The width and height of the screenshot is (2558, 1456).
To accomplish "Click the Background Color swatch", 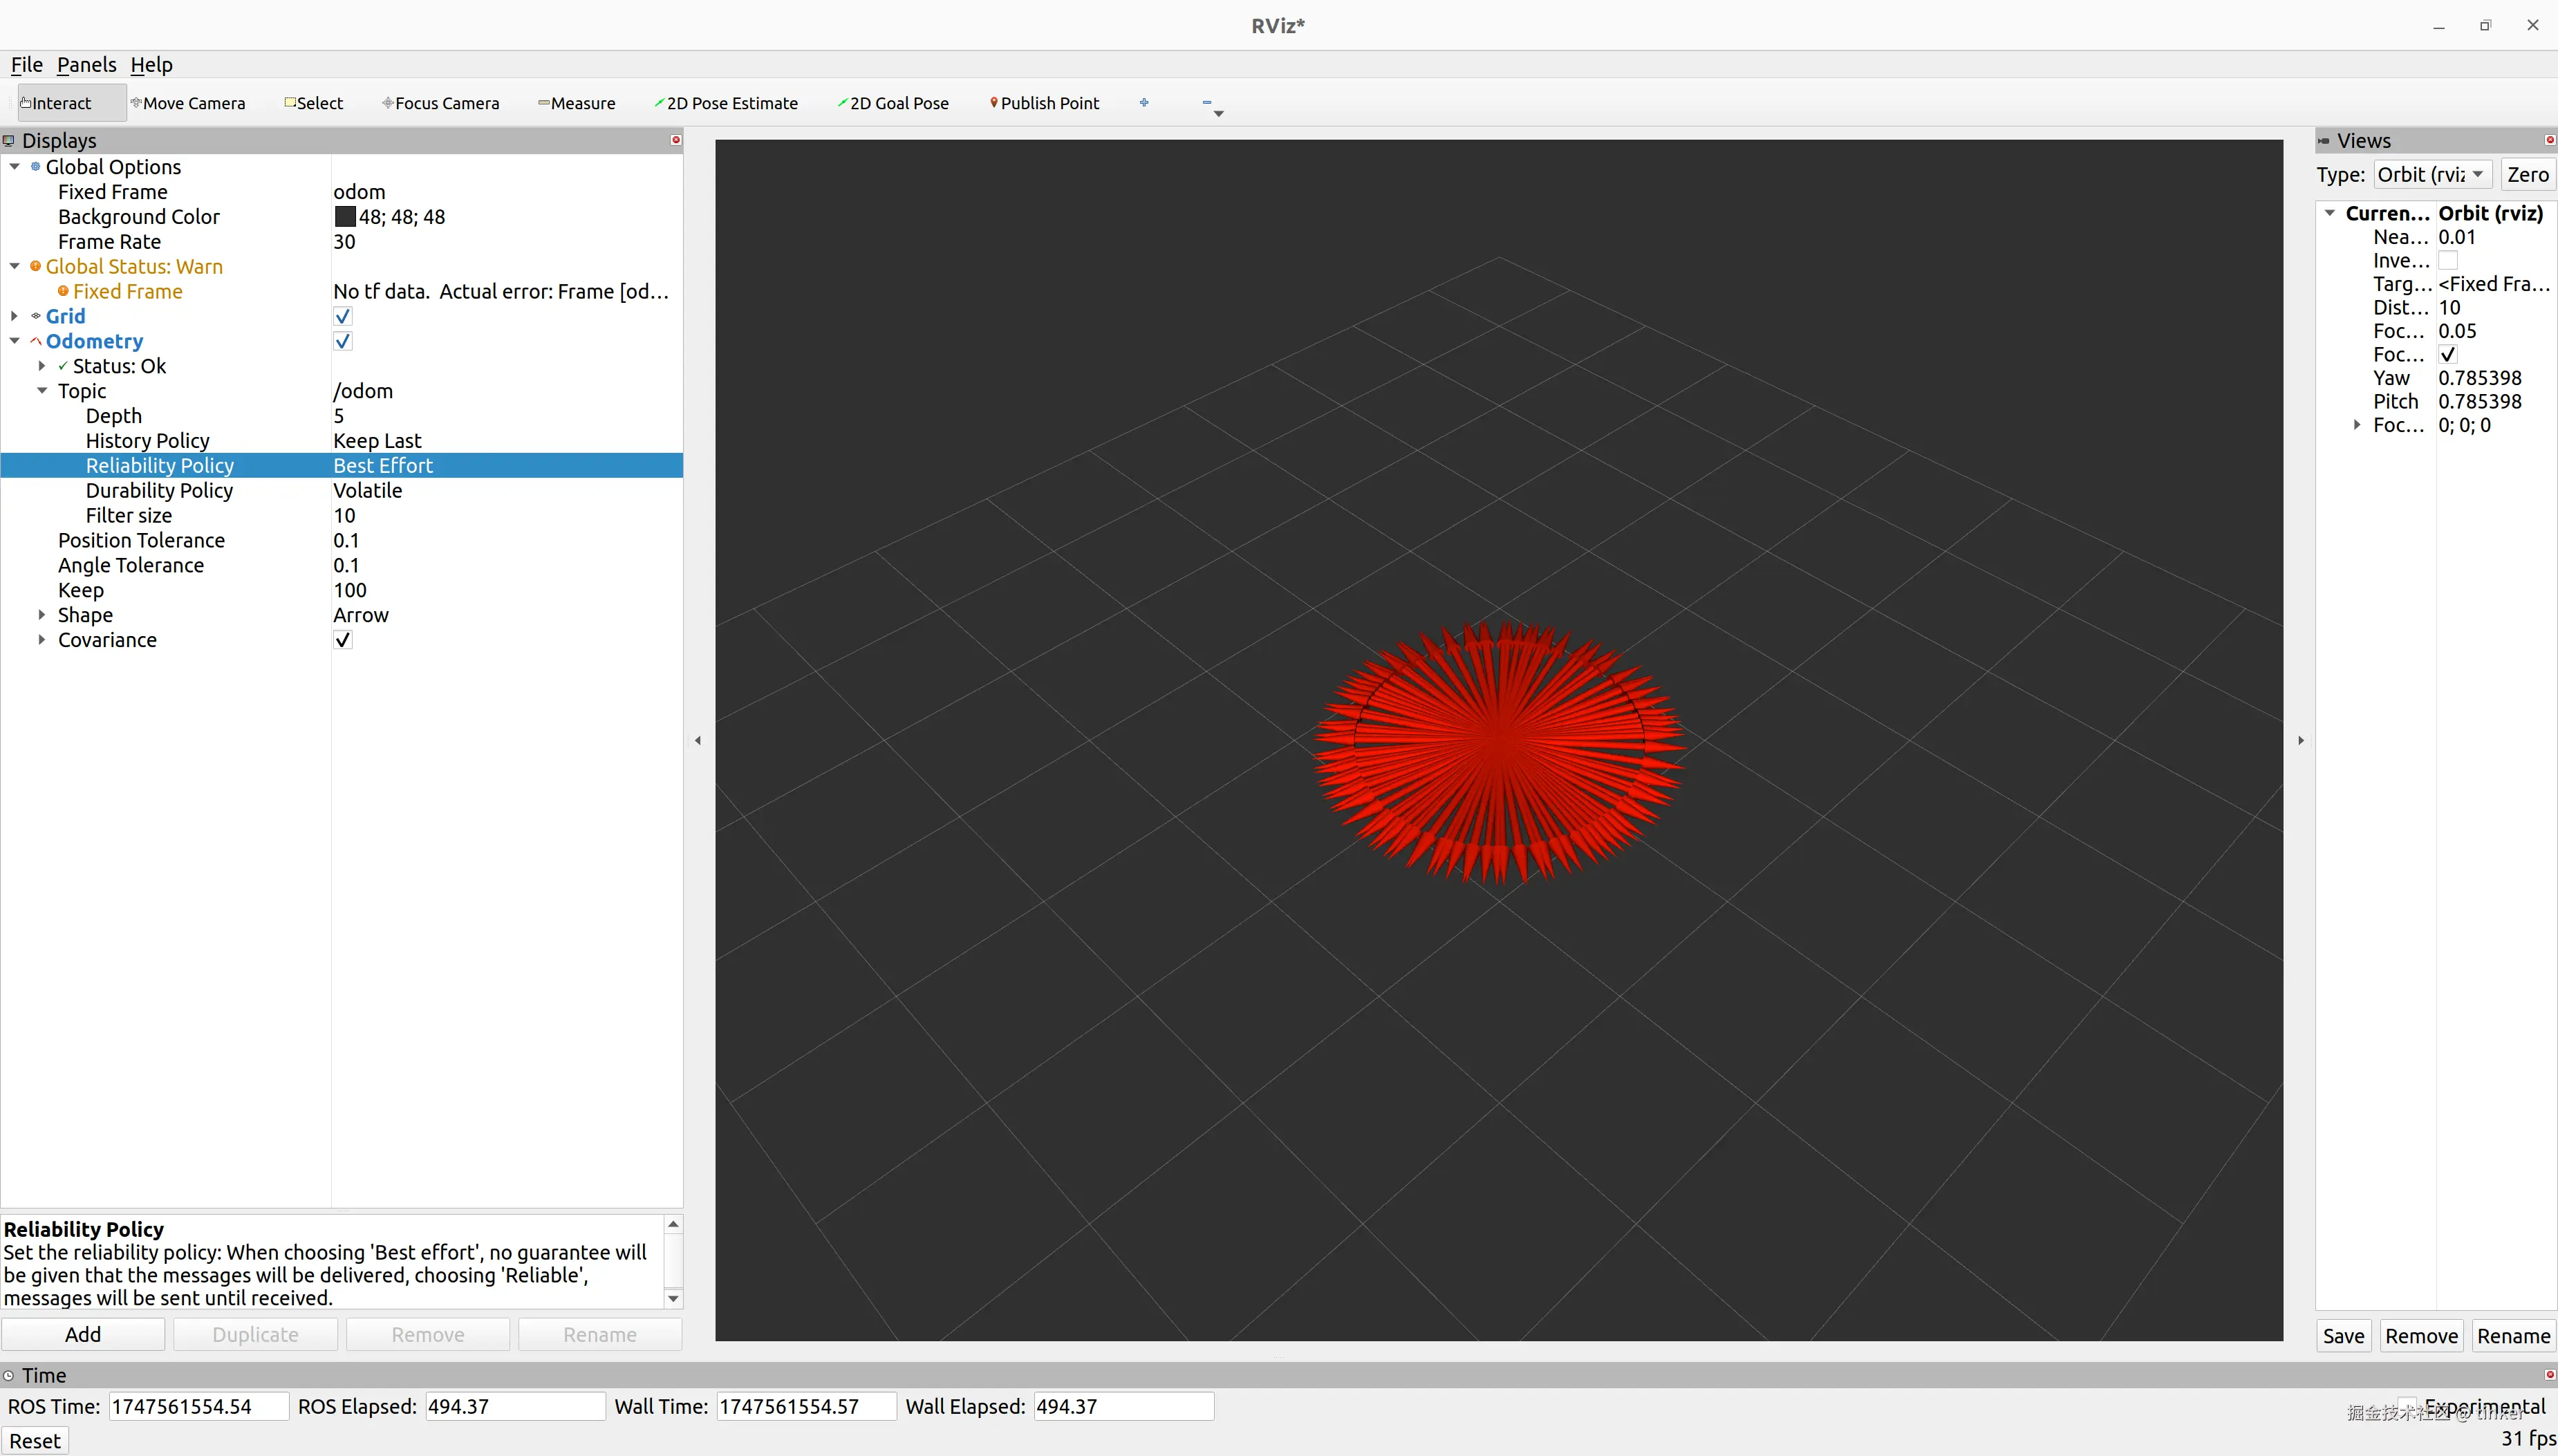I will click(345, 217).
